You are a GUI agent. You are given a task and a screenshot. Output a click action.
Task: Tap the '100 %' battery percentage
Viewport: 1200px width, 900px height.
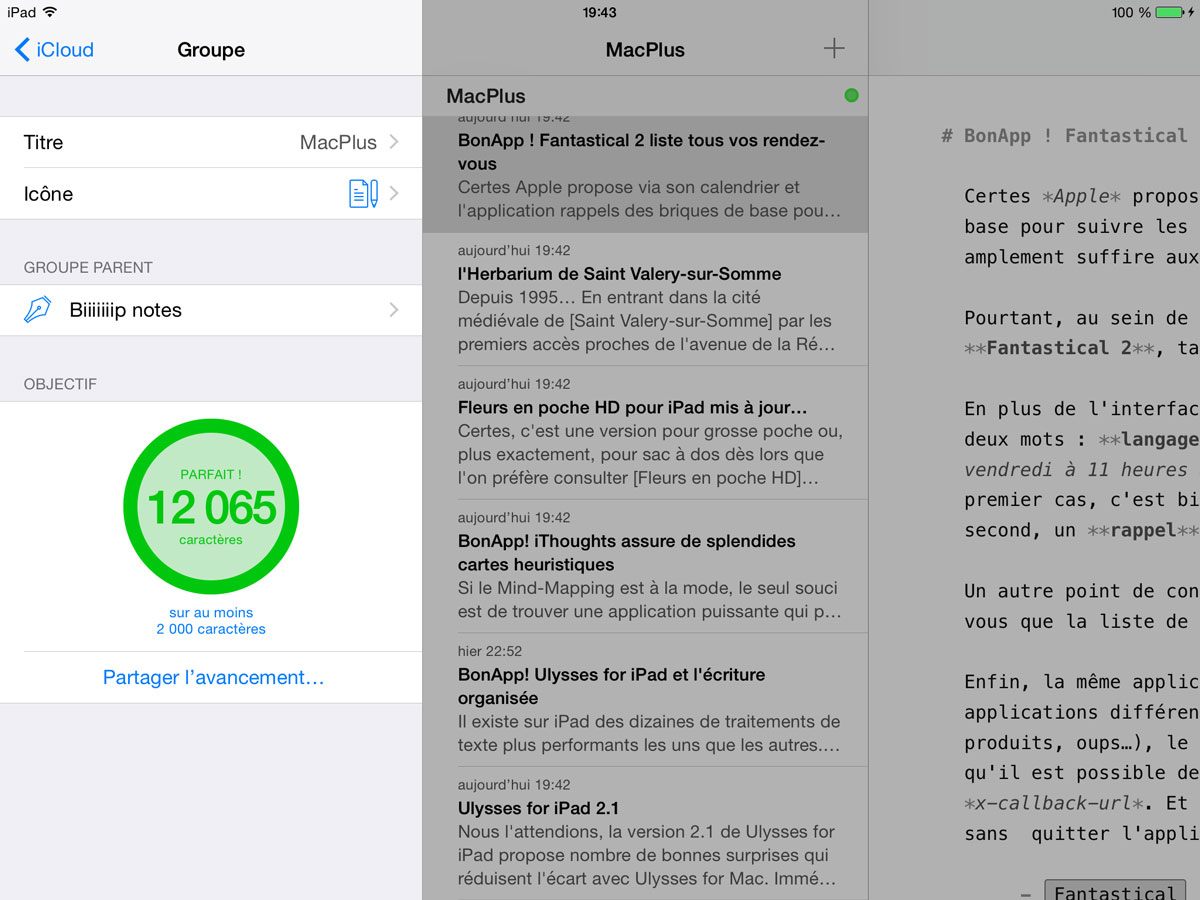[1131, 12]
